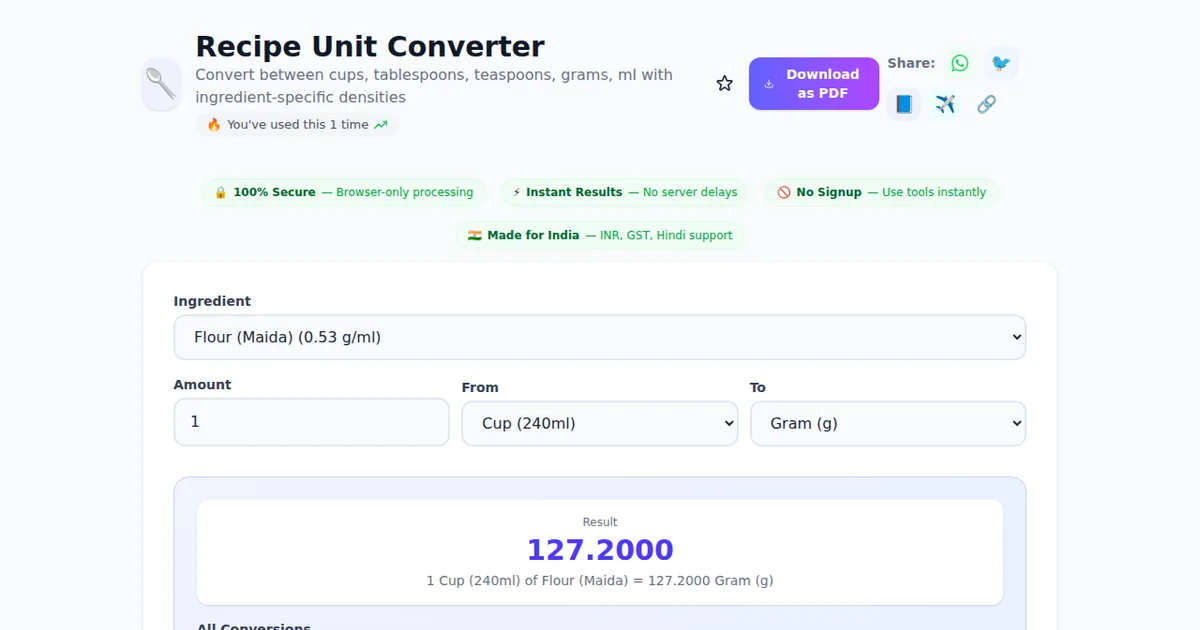Share via the airplane Telegram icon
1200x630 pixels.
[x=945, y=104]
